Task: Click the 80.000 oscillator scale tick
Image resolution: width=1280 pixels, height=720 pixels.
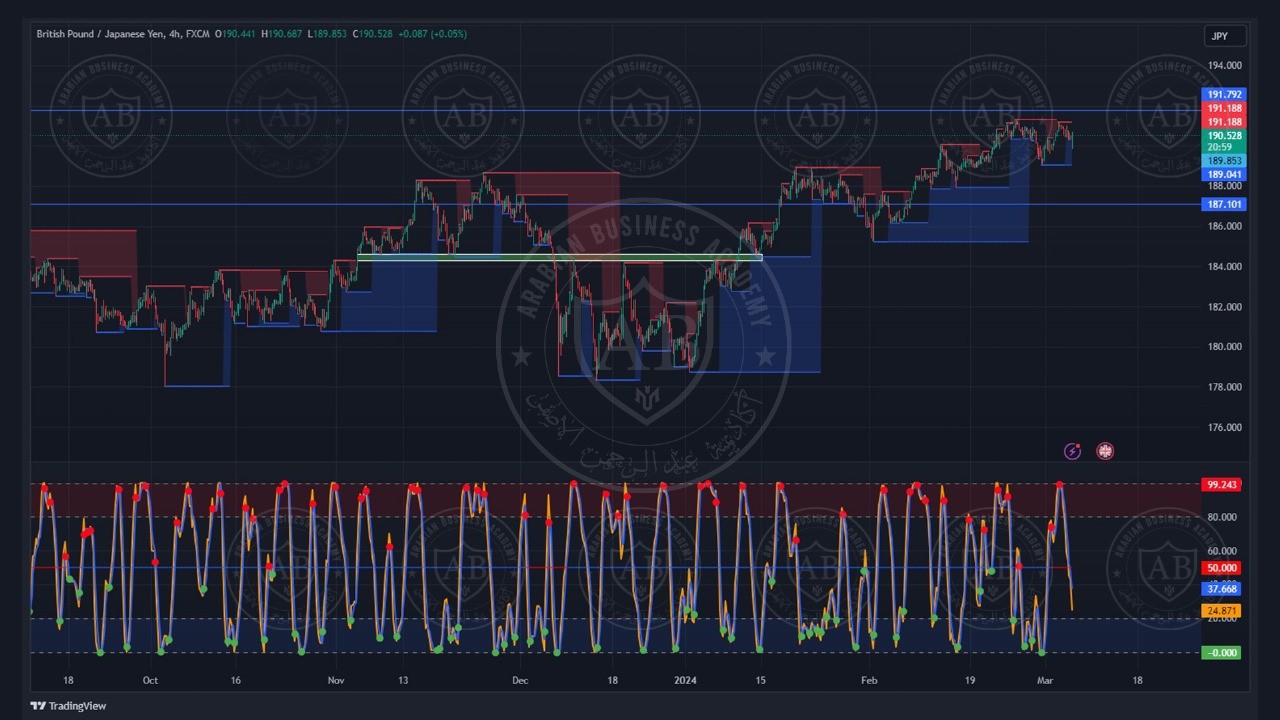Action: point(1222,517)
